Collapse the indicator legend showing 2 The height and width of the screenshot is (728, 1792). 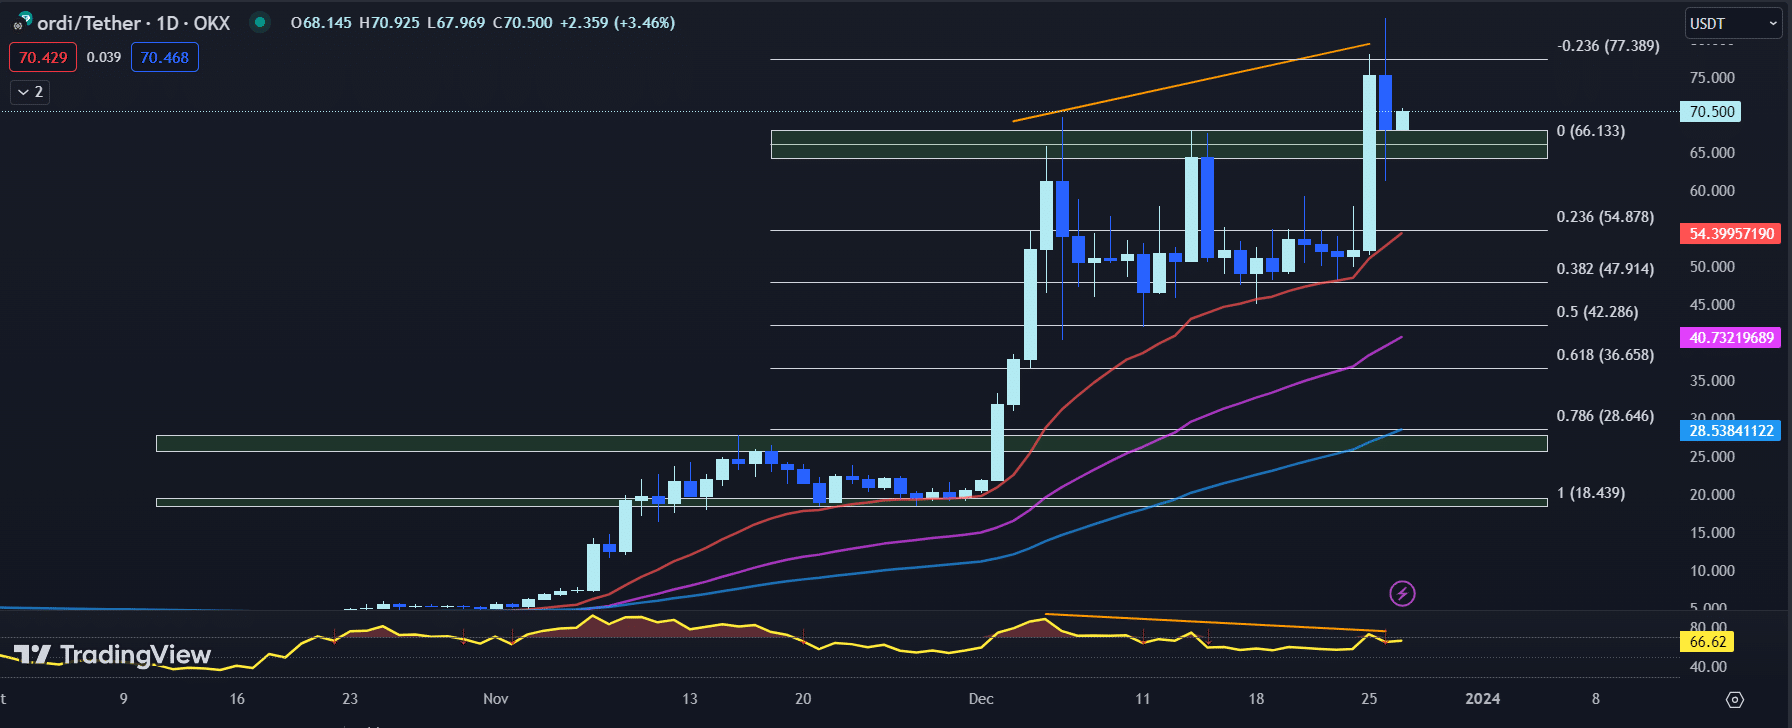[30, 92]
